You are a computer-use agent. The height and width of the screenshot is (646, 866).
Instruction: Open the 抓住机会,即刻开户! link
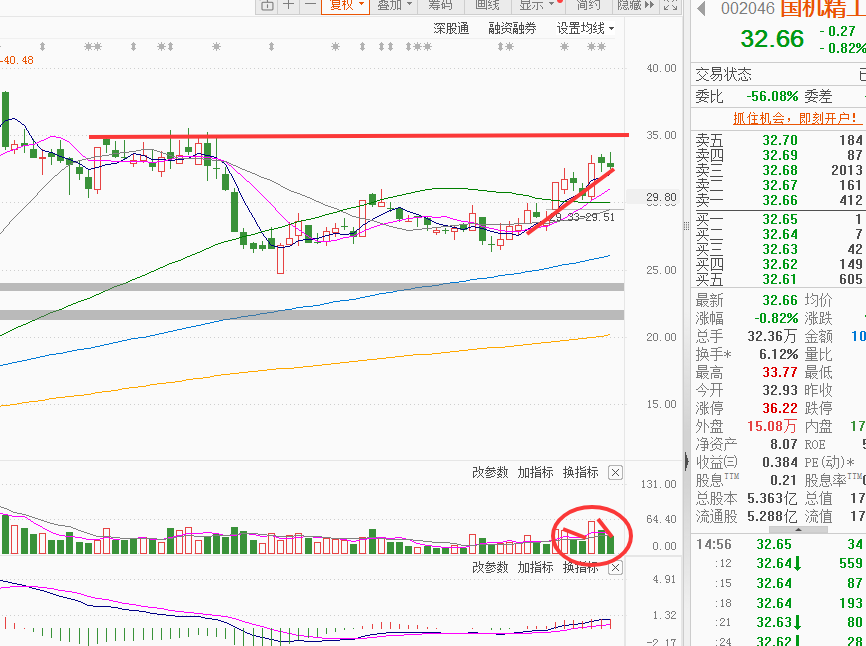(795, 118)
